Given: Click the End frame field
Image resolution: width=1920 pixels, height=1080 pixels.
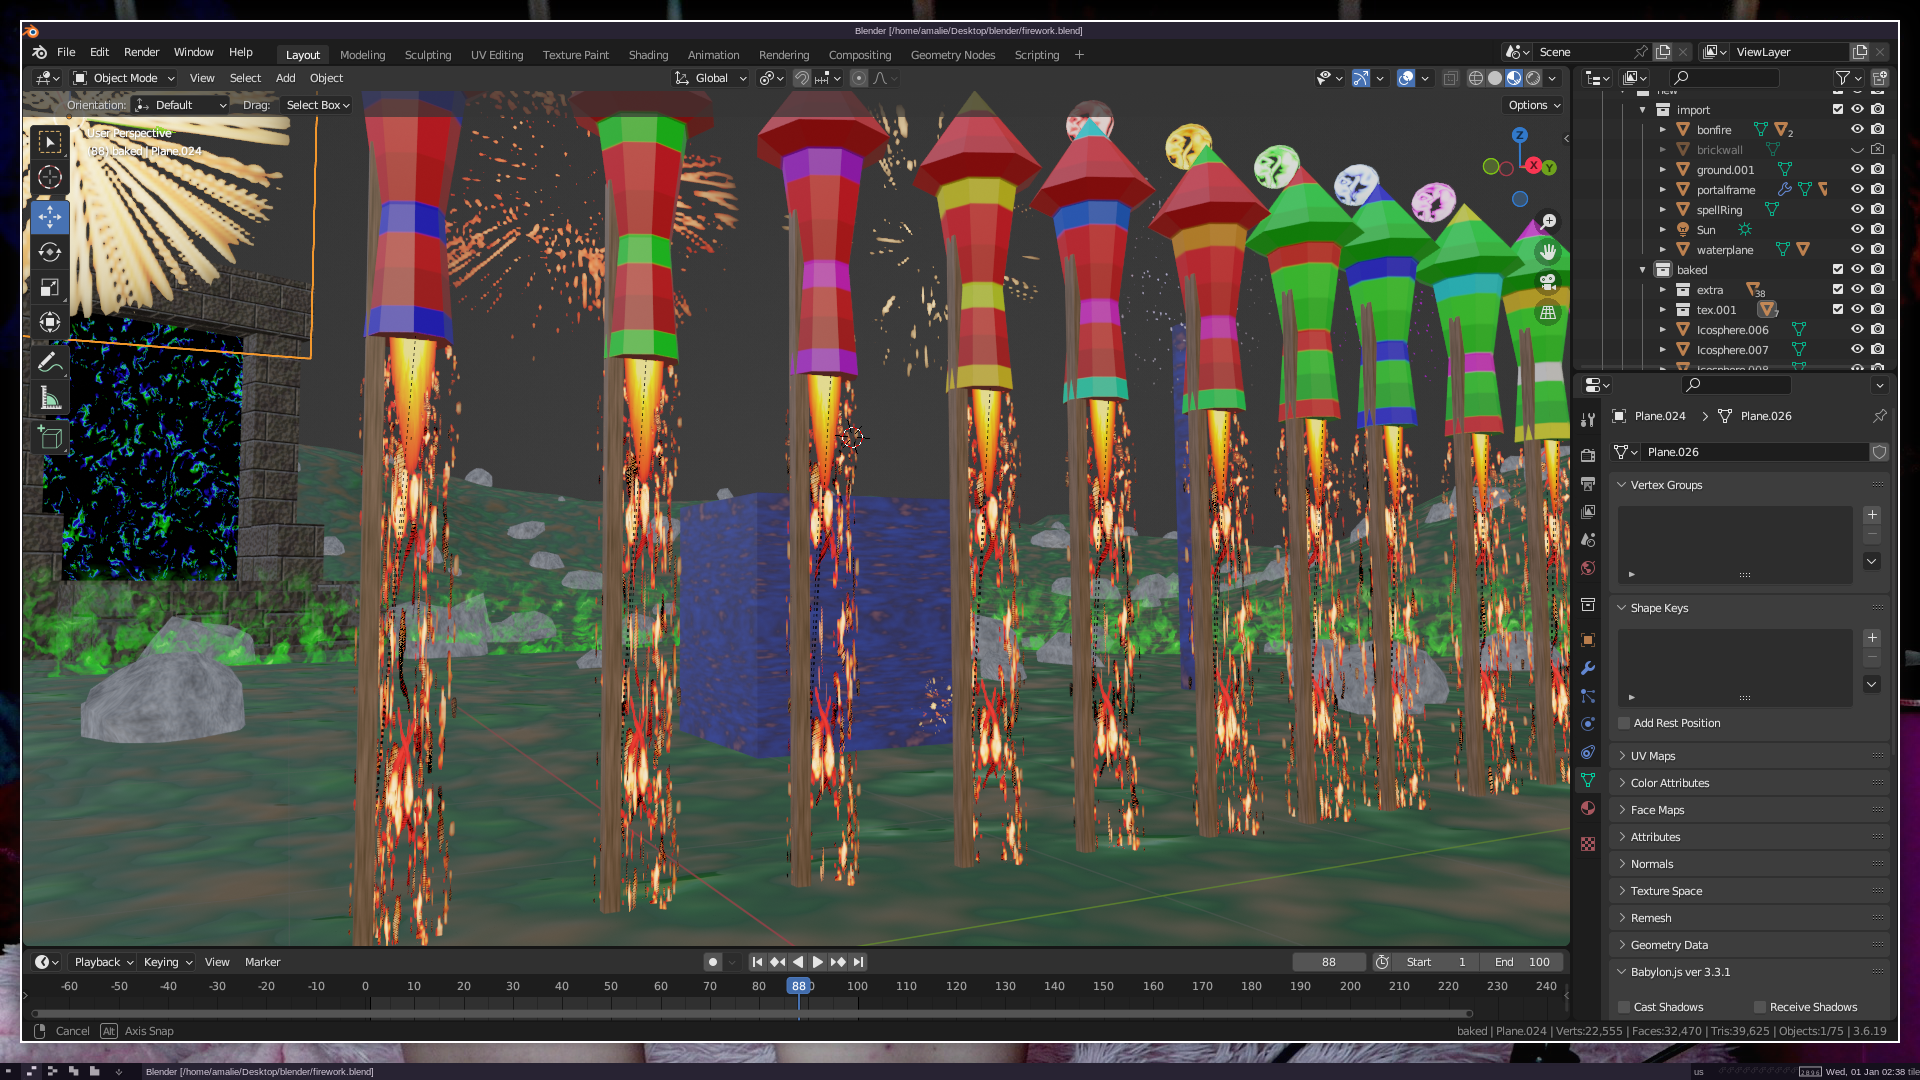Looking at the screenshot, I should 1522,962.
